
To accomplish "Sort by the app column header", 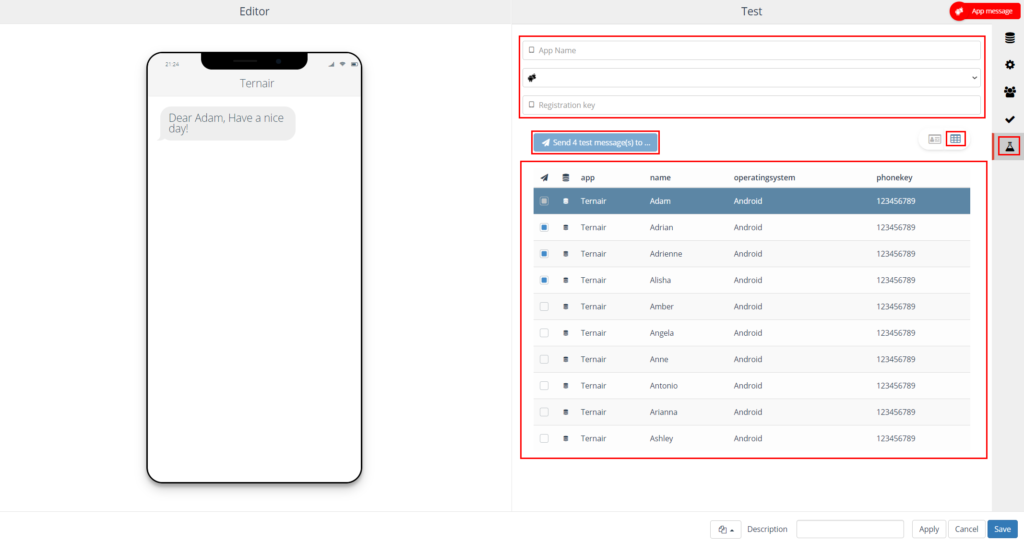I will tap(588, 178).
